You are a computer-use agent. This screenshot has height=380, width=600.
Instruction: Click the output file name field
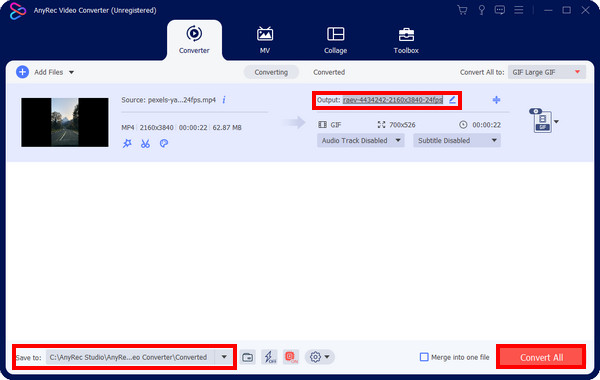(393, 100)
